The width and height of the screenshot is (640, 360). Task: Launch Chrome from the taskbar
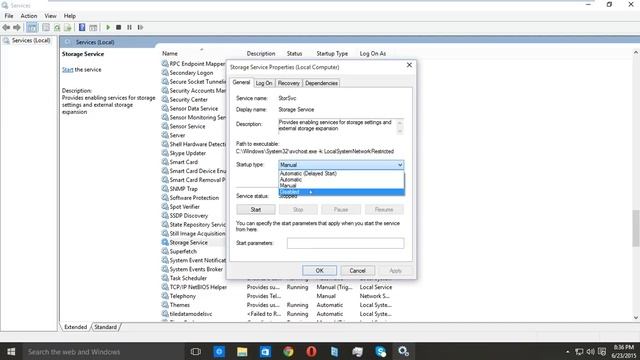[288, 351]
